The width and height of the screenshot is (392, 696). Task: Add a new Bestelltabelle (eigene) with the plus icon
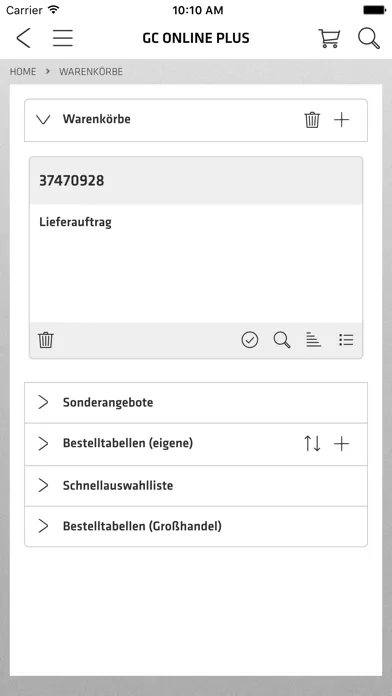click(x=341, y=444)
